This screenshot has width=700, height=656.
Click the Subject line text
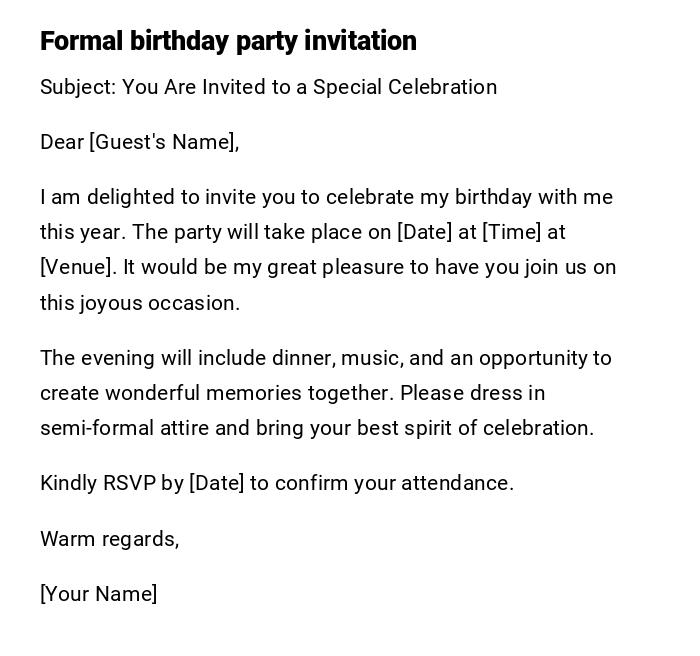(268, 87)
